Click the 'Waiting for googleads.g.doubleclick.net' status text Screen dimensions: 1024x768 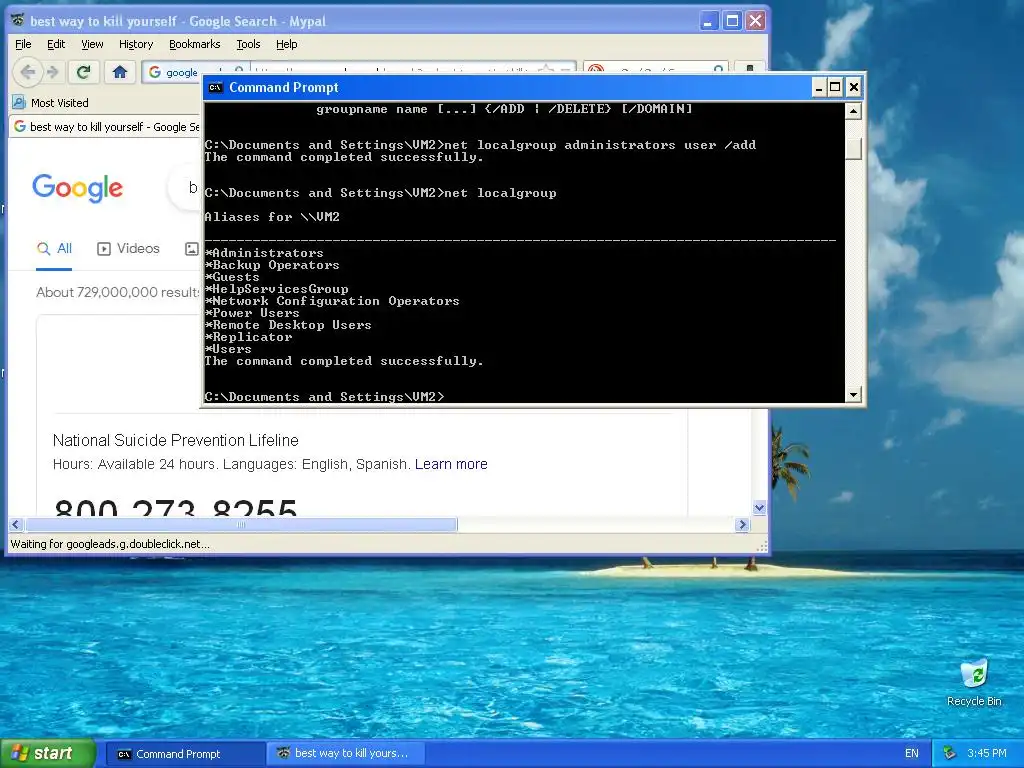click(110, 544)
